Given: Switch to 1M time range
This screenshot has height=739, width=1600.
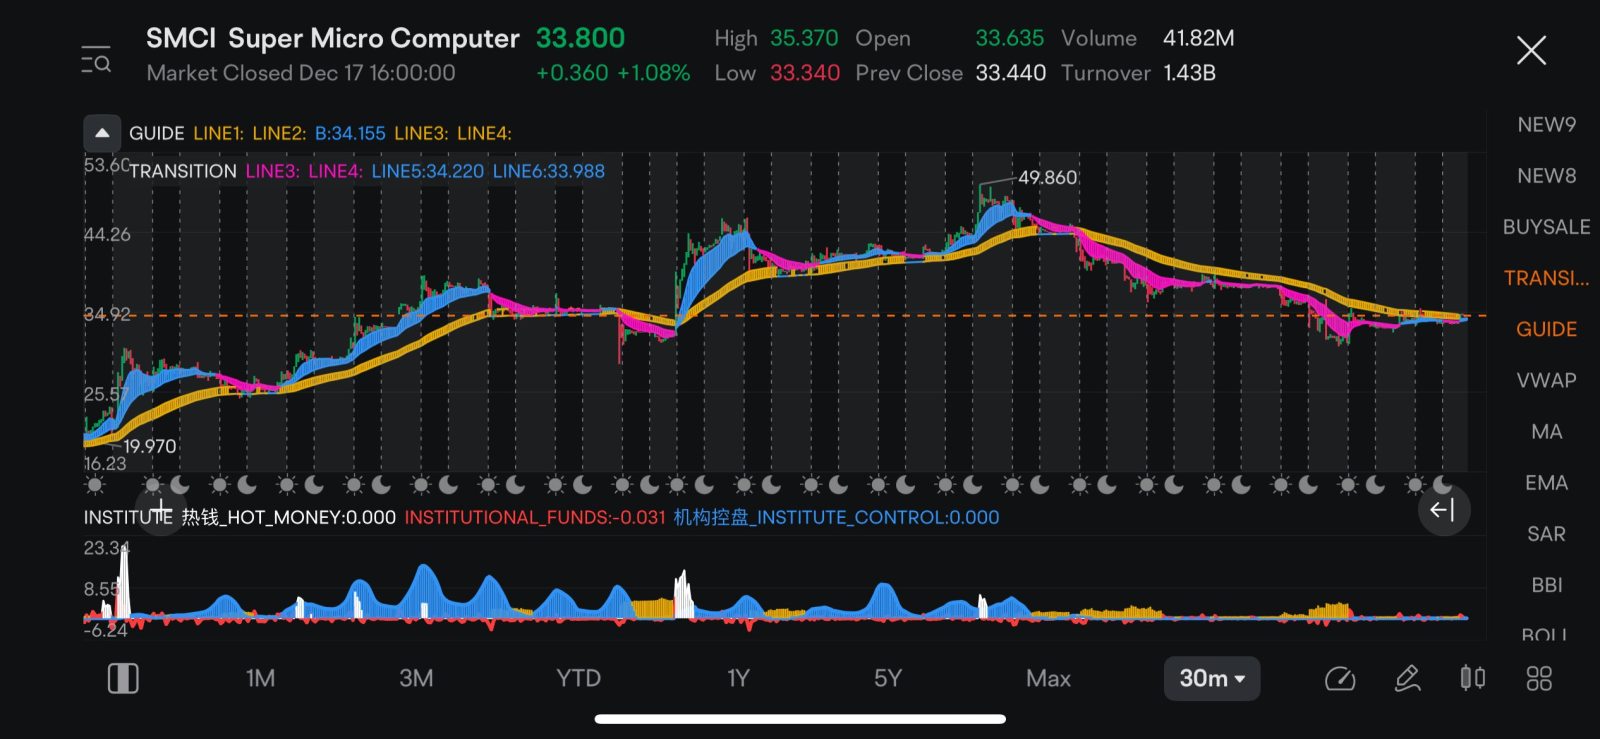Looking at the screenshot, I should 260,679.
